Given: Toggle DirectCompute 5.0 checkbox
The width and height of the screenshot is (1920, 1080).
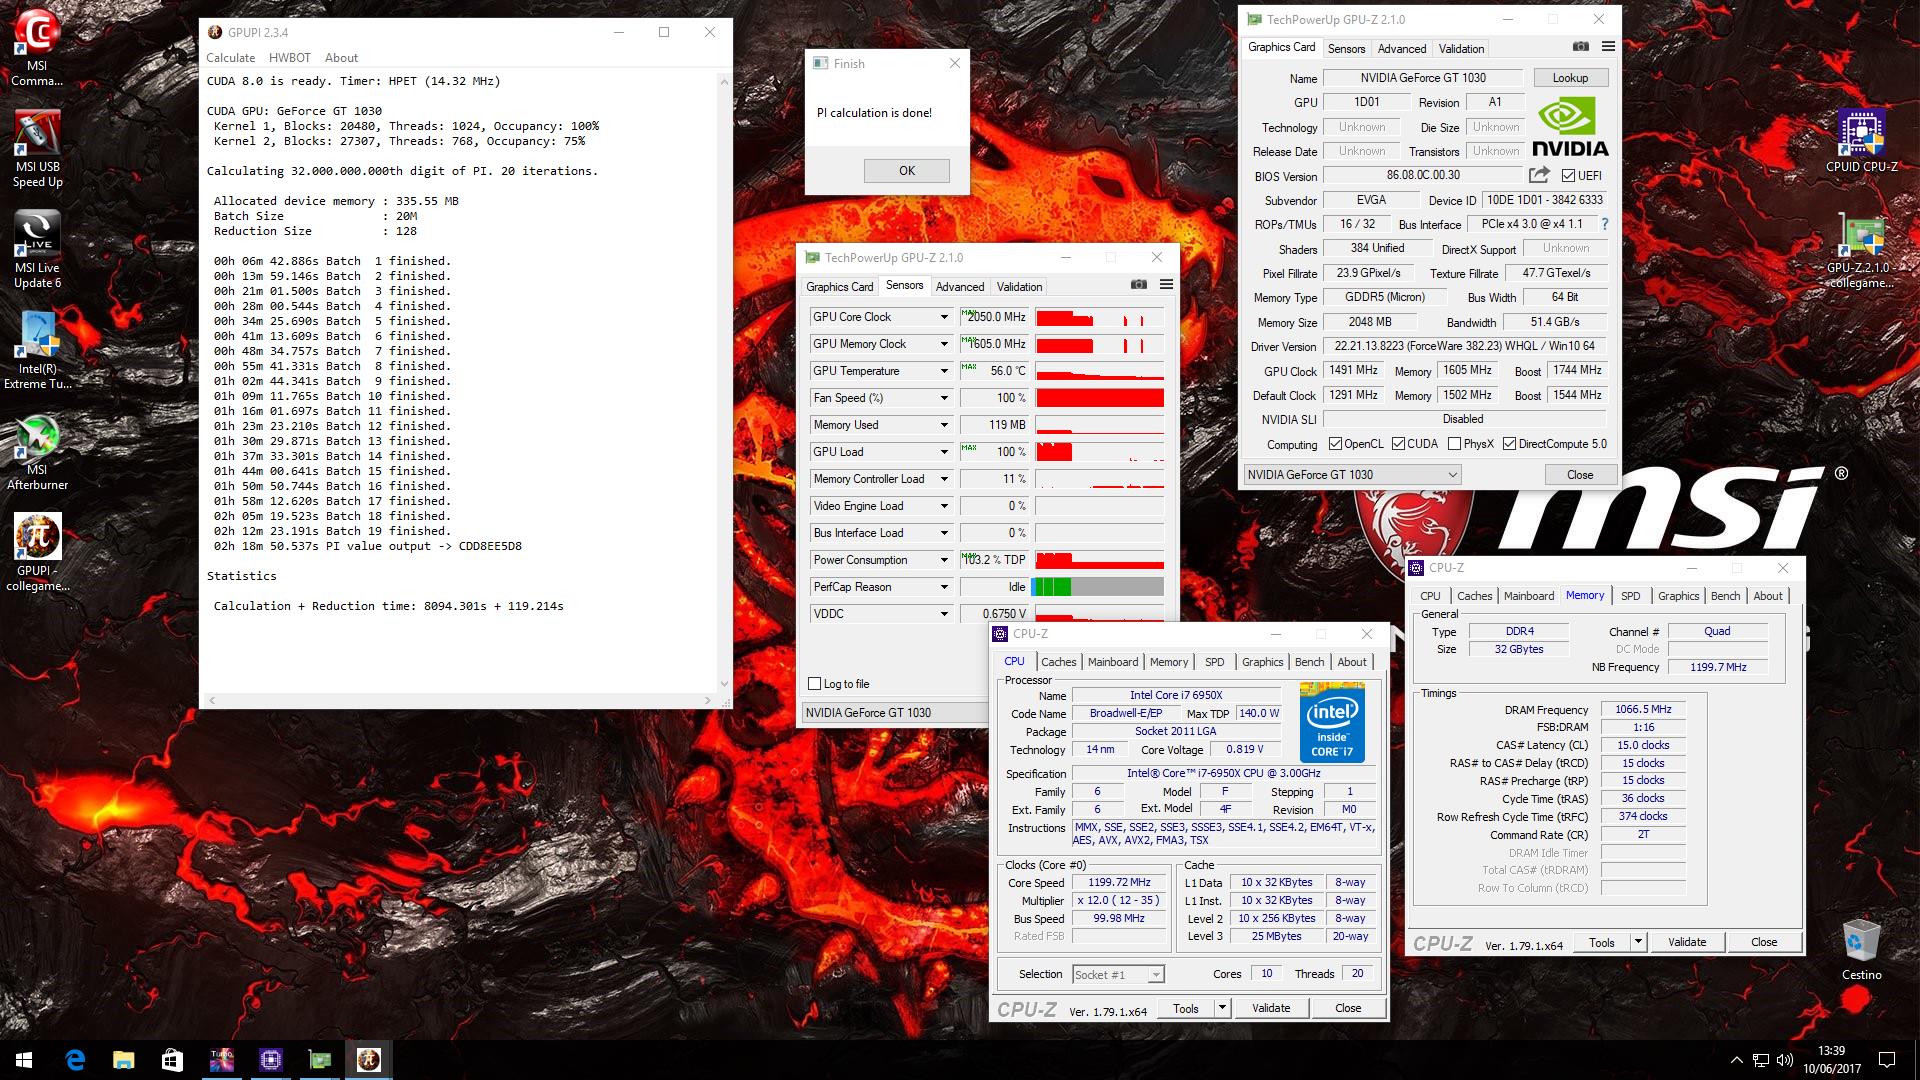Looking at the screenshot, I should 1509,444.
